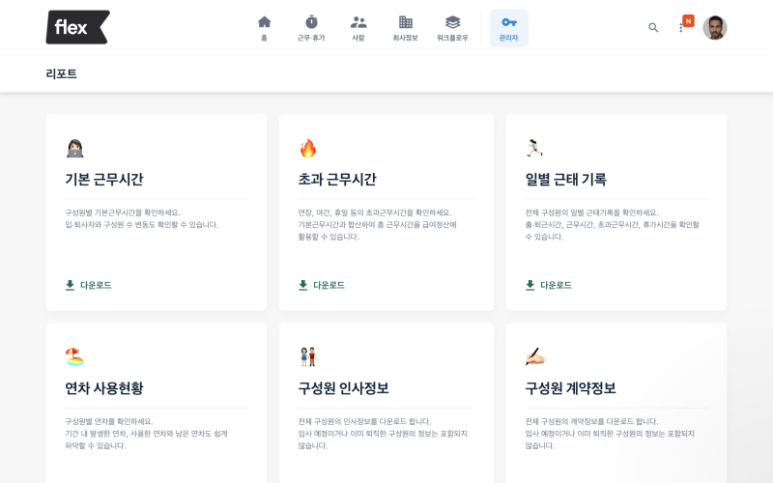Open the 근무·휴가 stopwatch menu
The image size is (773, 483).
coord(311,27)
